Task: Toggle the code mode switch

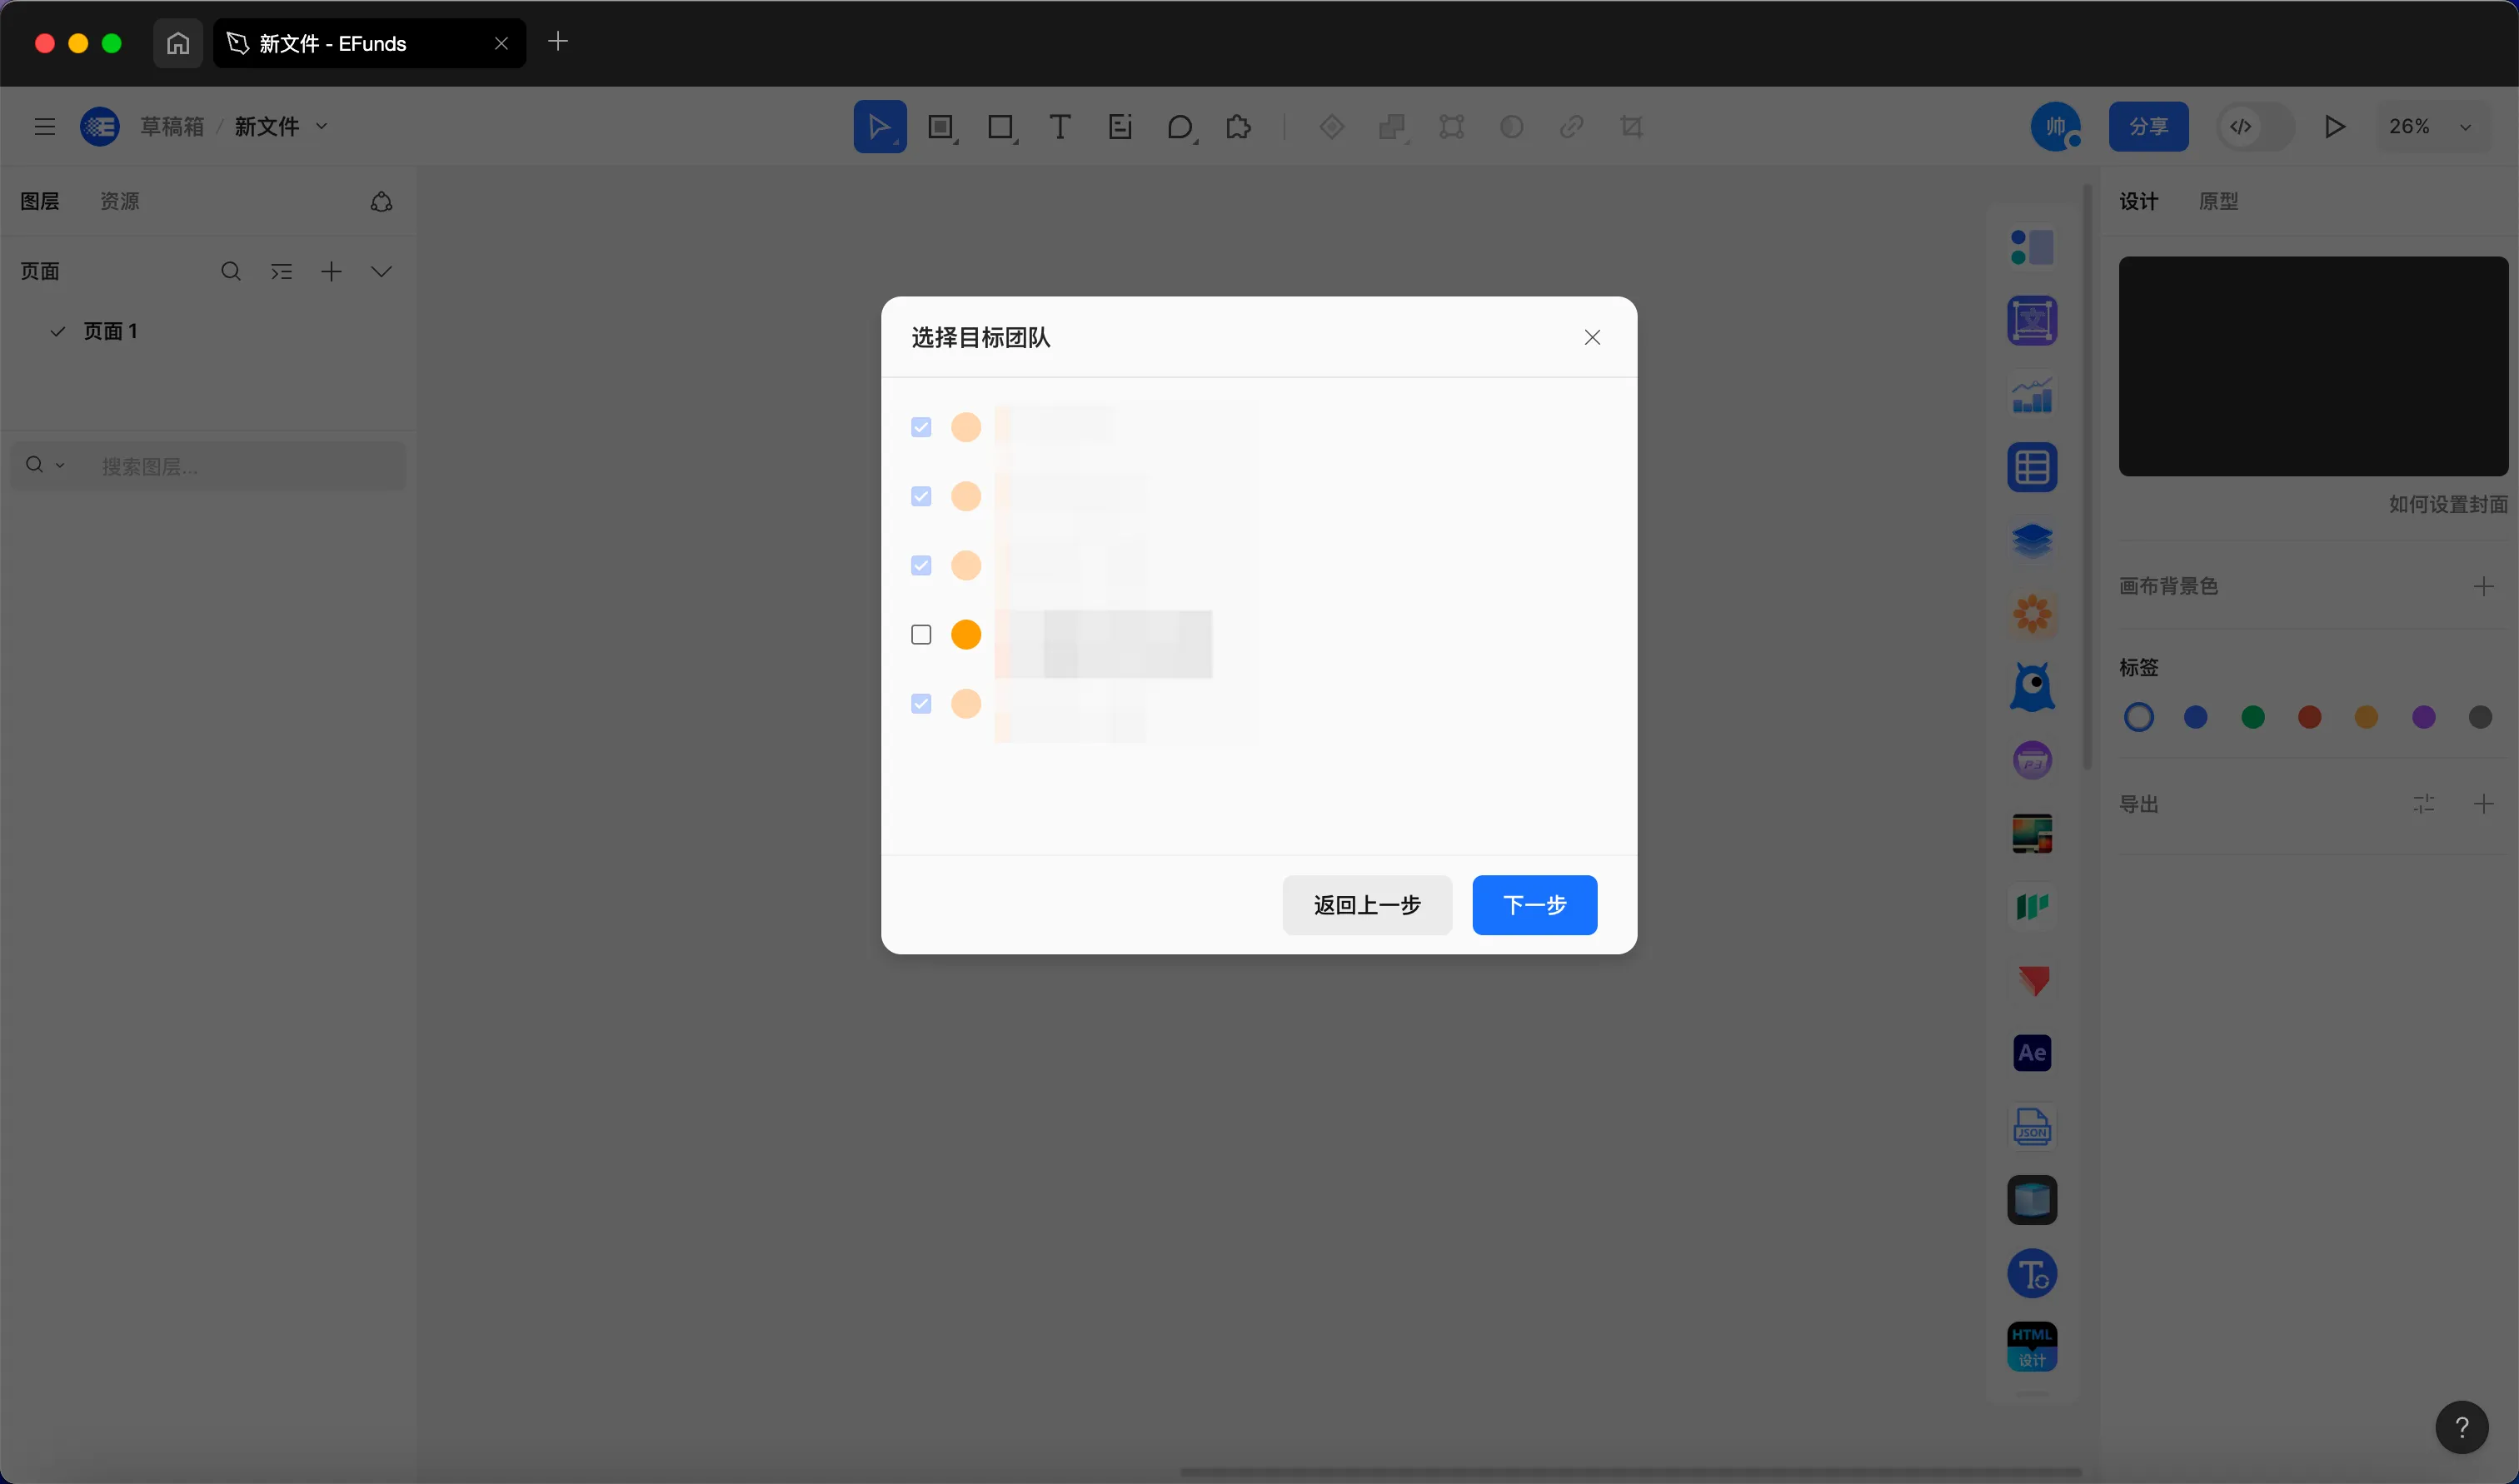Action: (x=2254, y=127)
